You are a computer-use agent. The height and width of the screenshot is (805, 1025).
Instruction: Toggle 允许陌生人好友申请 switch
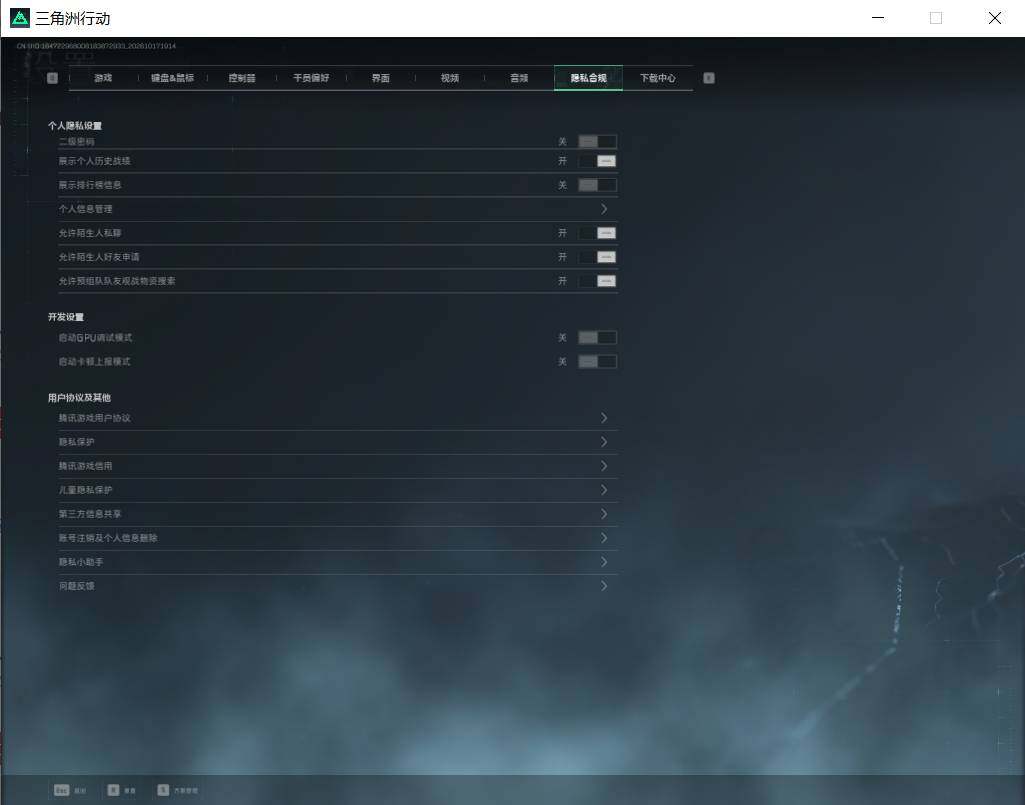point(597,257)
